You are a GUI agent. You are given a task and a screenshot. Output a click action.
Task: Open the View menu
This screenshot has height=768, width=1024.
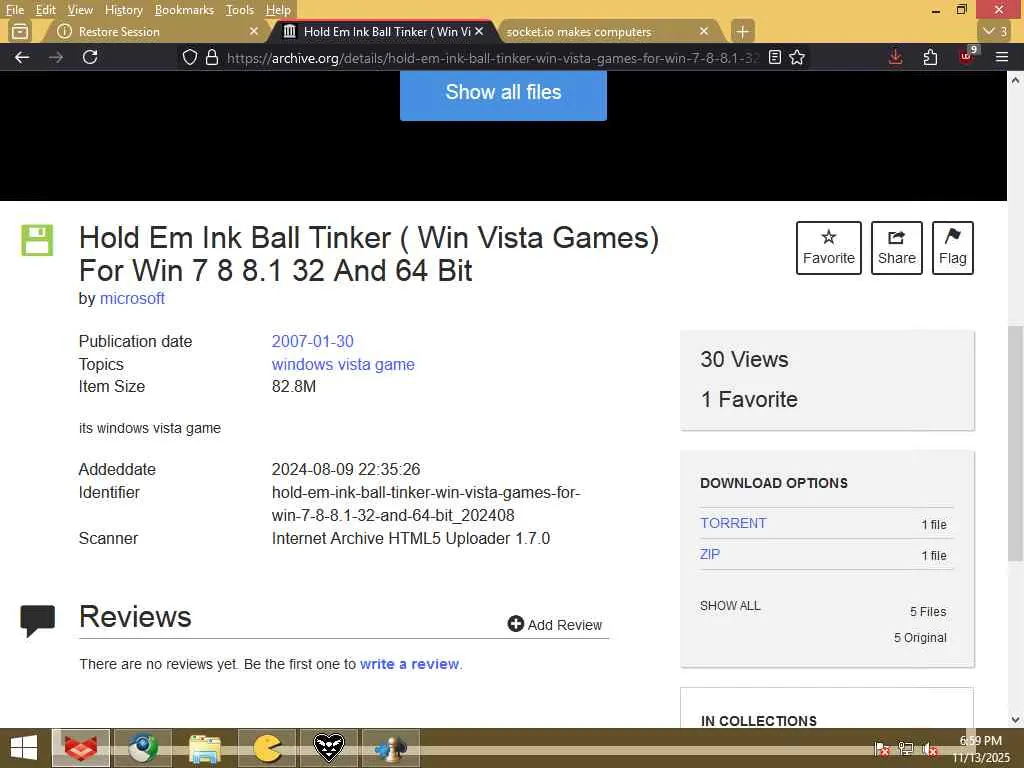click(x=80, y=10)
